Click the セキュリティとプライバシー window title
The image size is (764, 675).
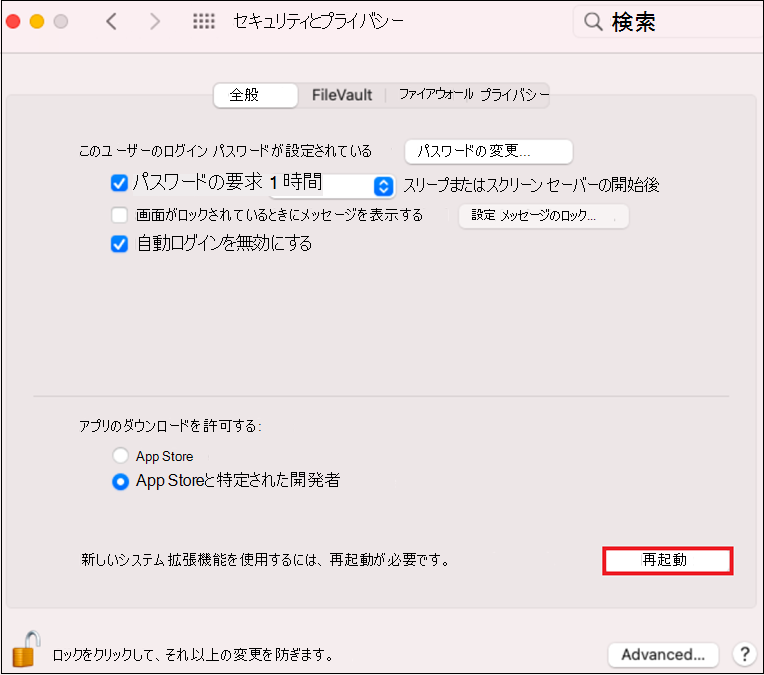coord(319,21)
